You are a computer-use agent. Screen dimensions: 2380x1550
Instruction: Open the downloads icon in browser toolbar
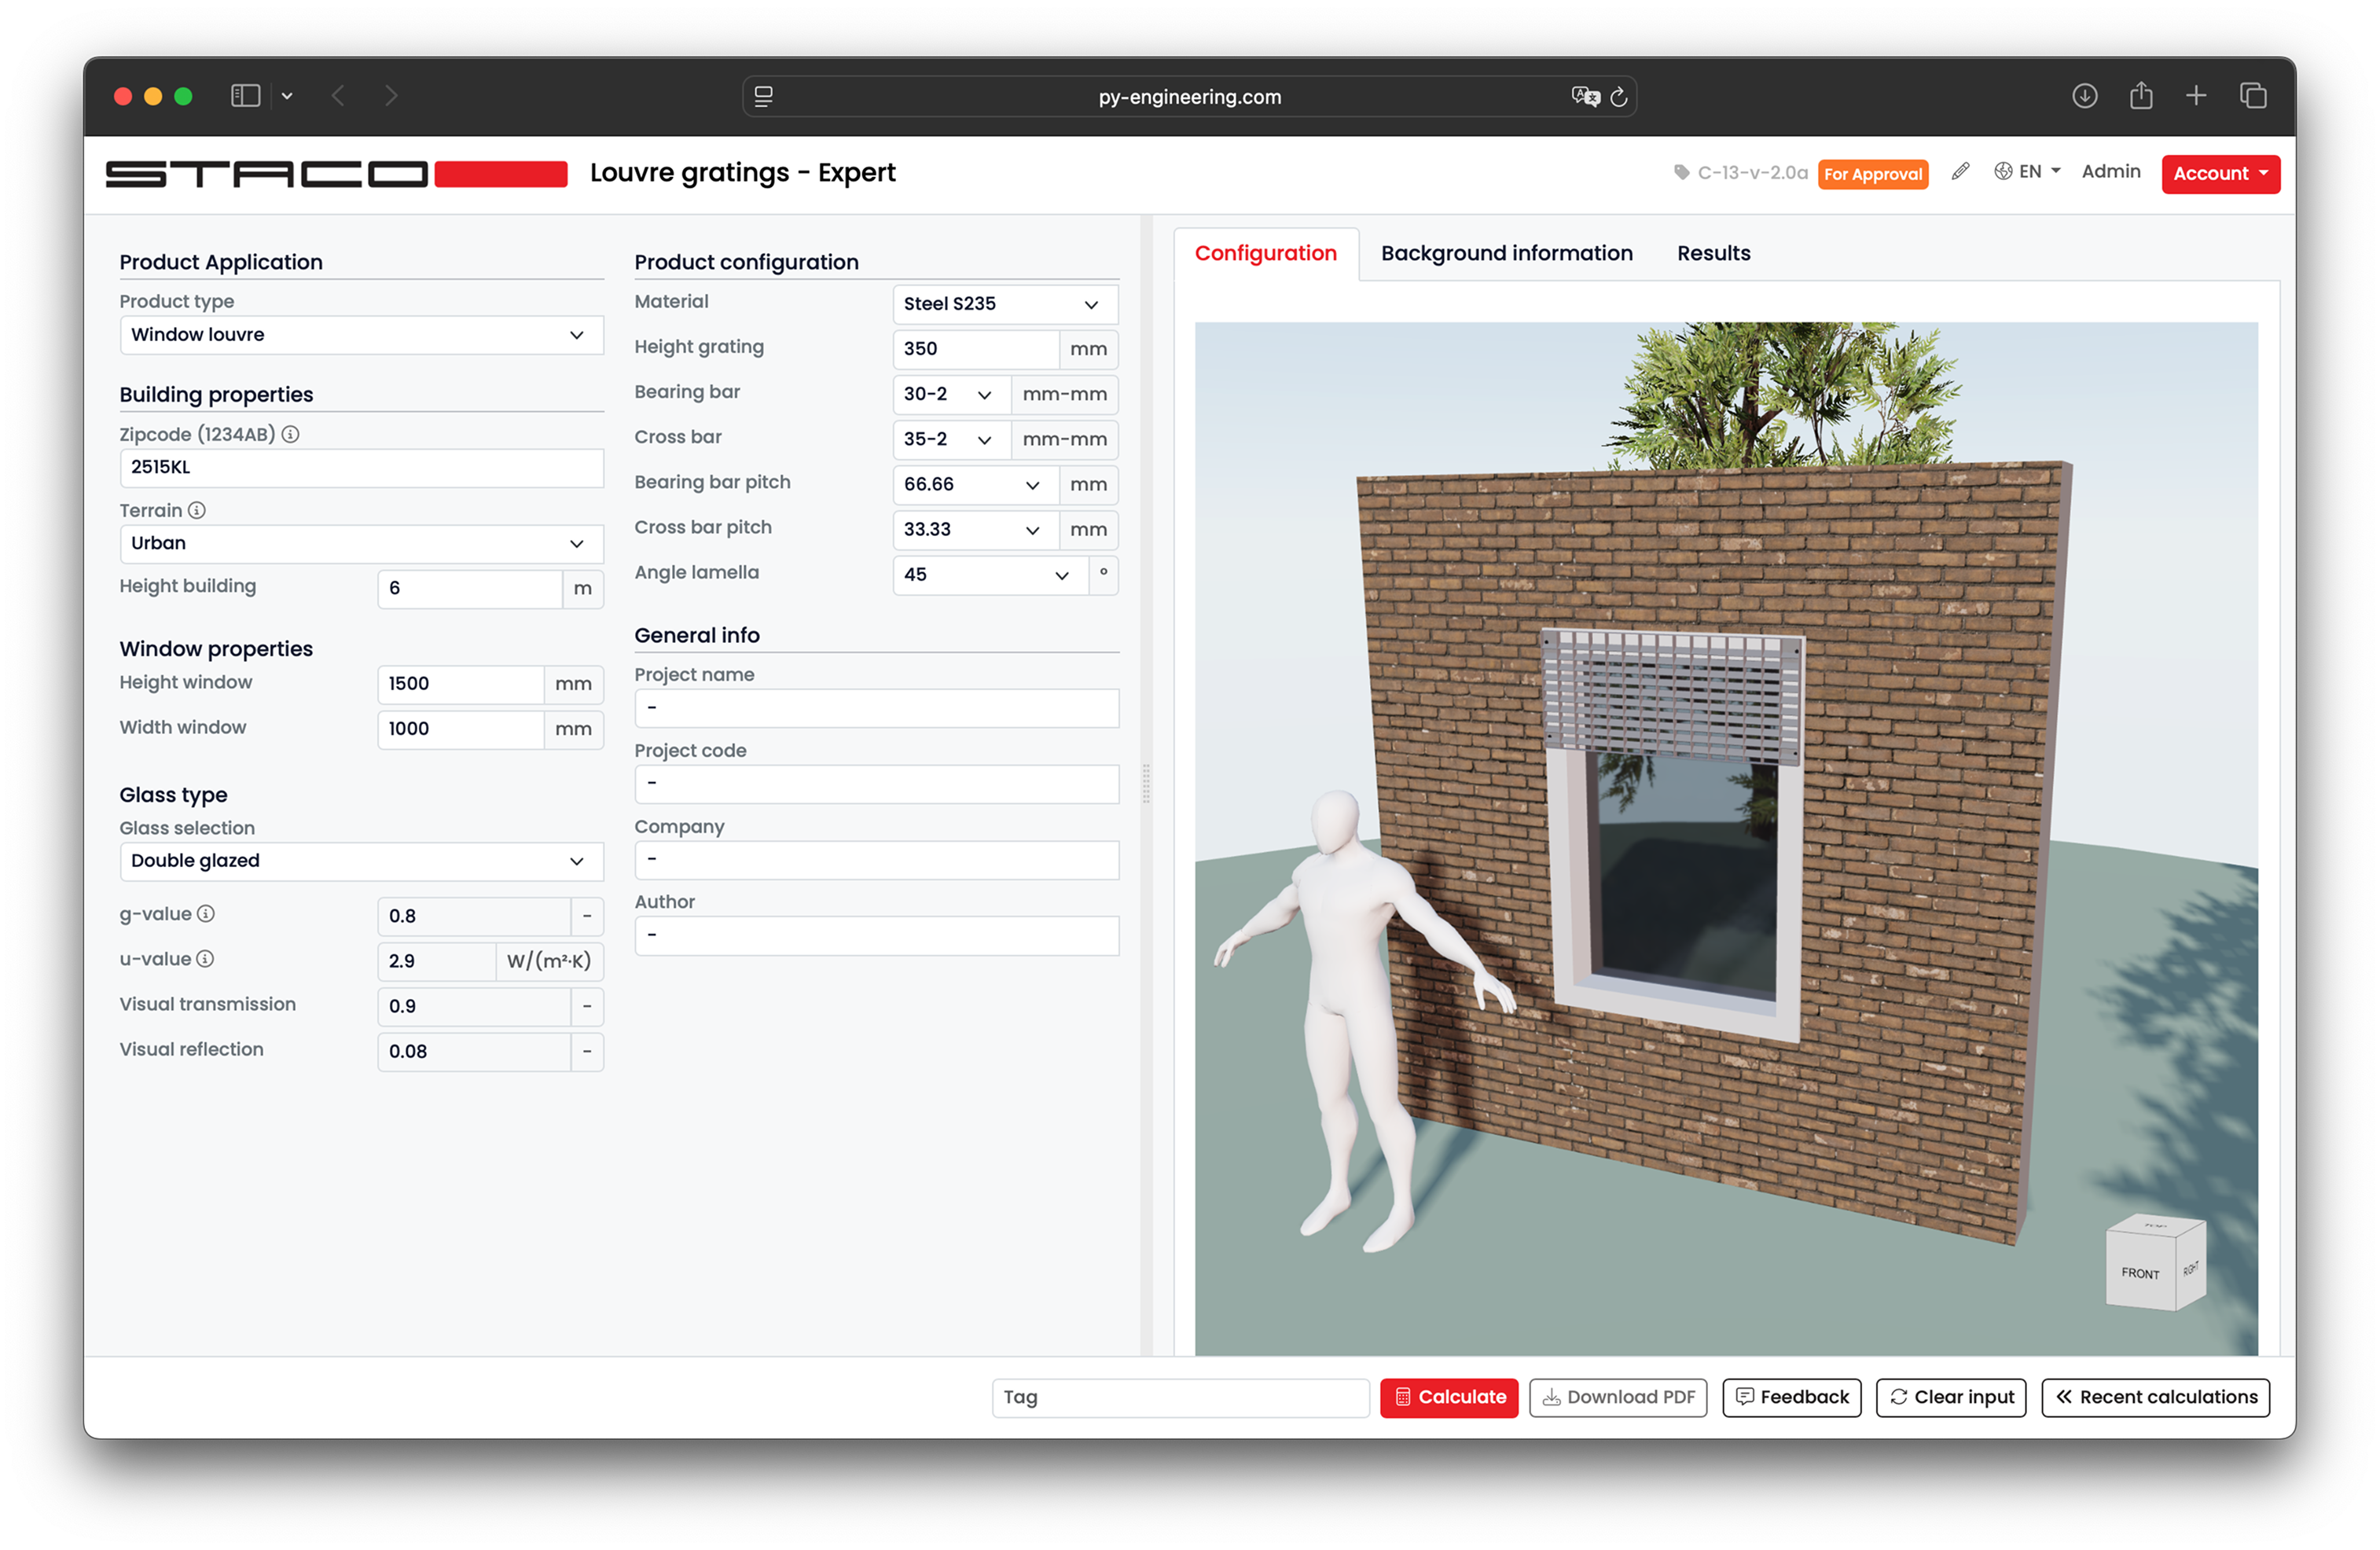[2084, 96]
